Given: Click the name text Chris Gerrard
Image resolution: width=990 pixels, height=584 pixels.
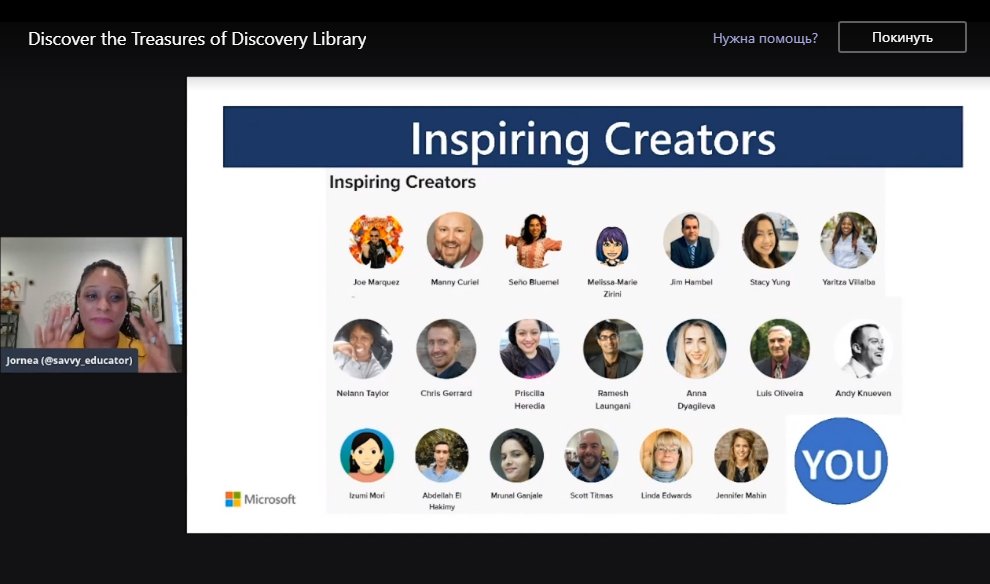Looking at the screenshot, I should pos(446,393).
